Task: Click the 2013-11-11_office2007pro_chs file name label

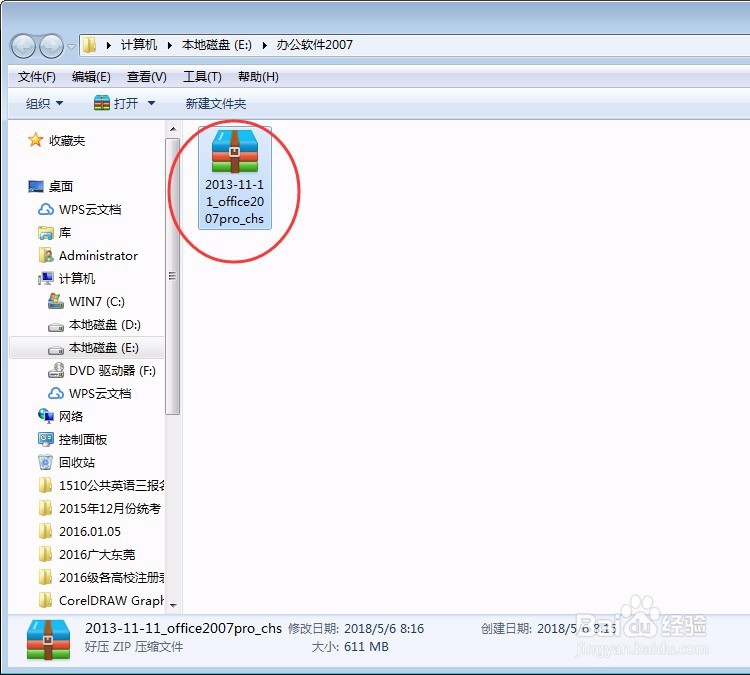Action: tap(234, 202)
